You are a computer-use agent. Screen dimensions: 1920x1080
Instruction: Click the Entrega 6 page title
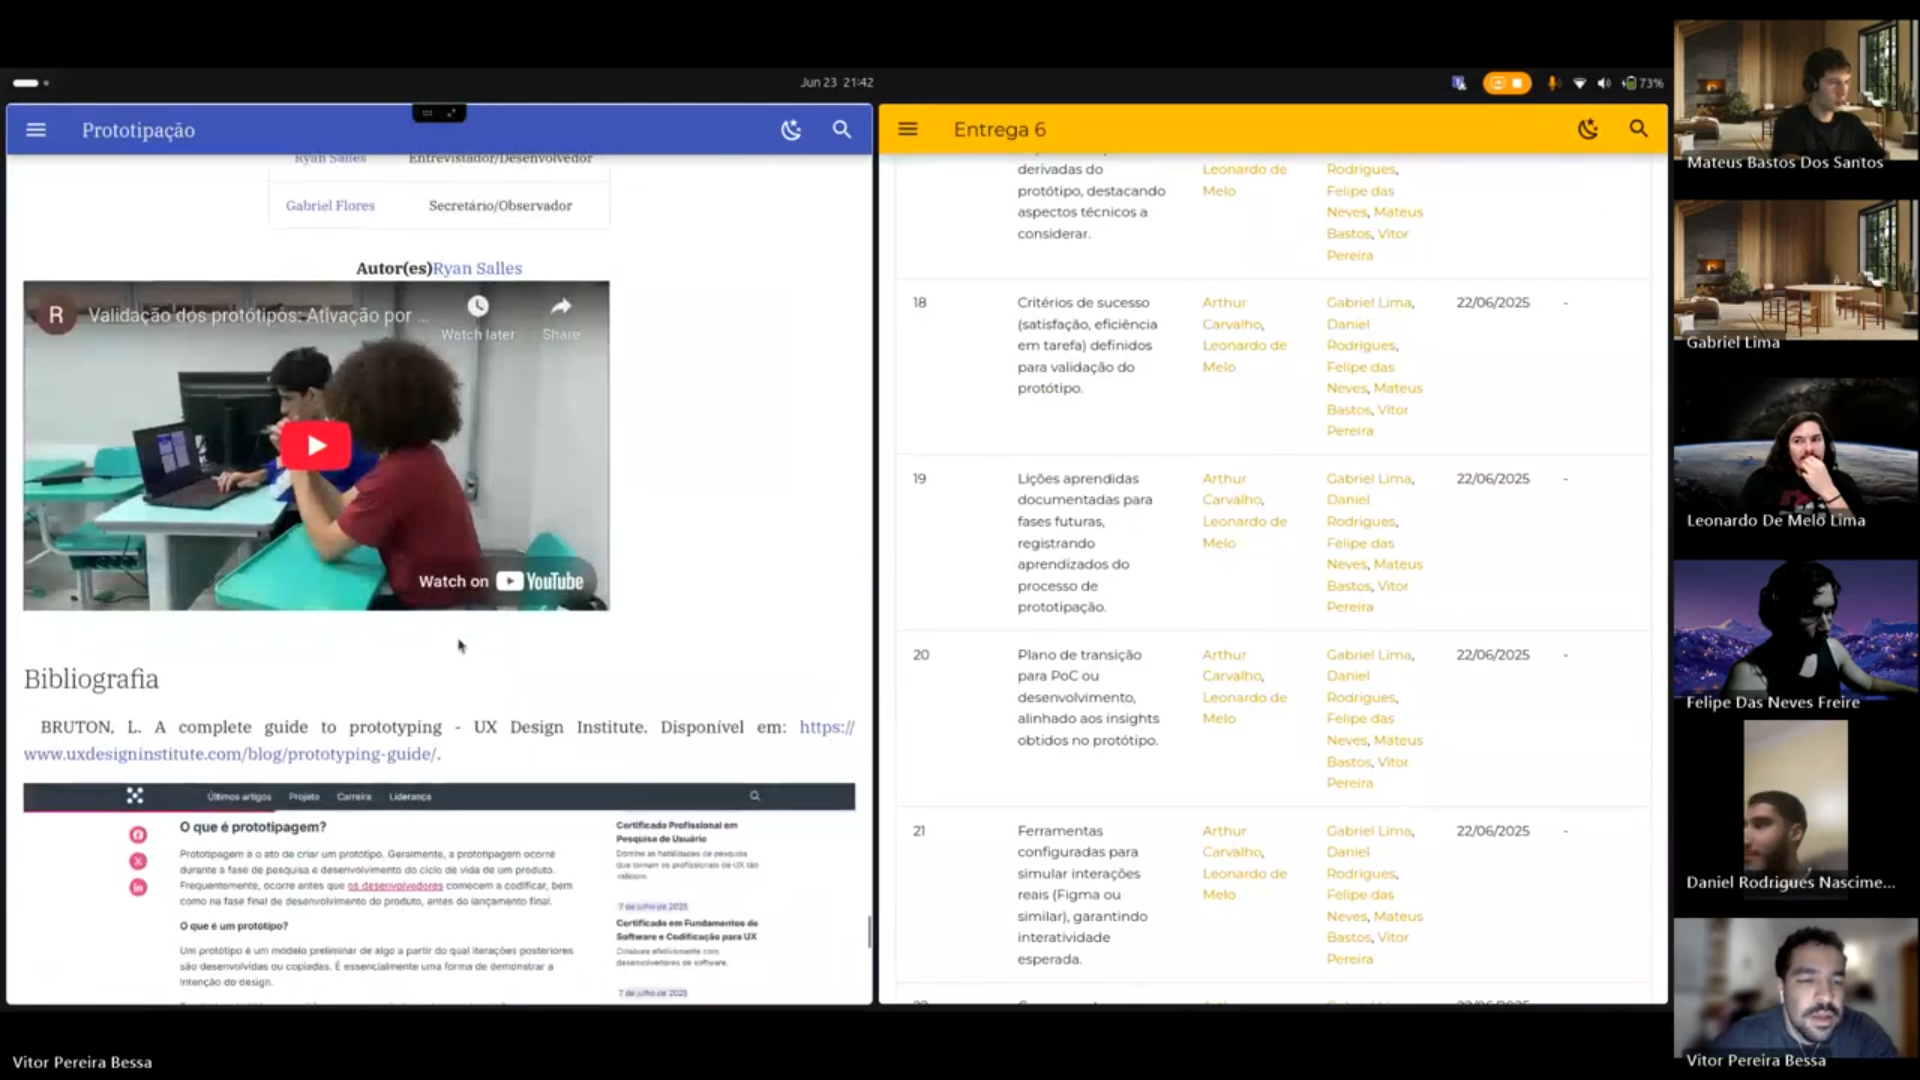point(999,129)
